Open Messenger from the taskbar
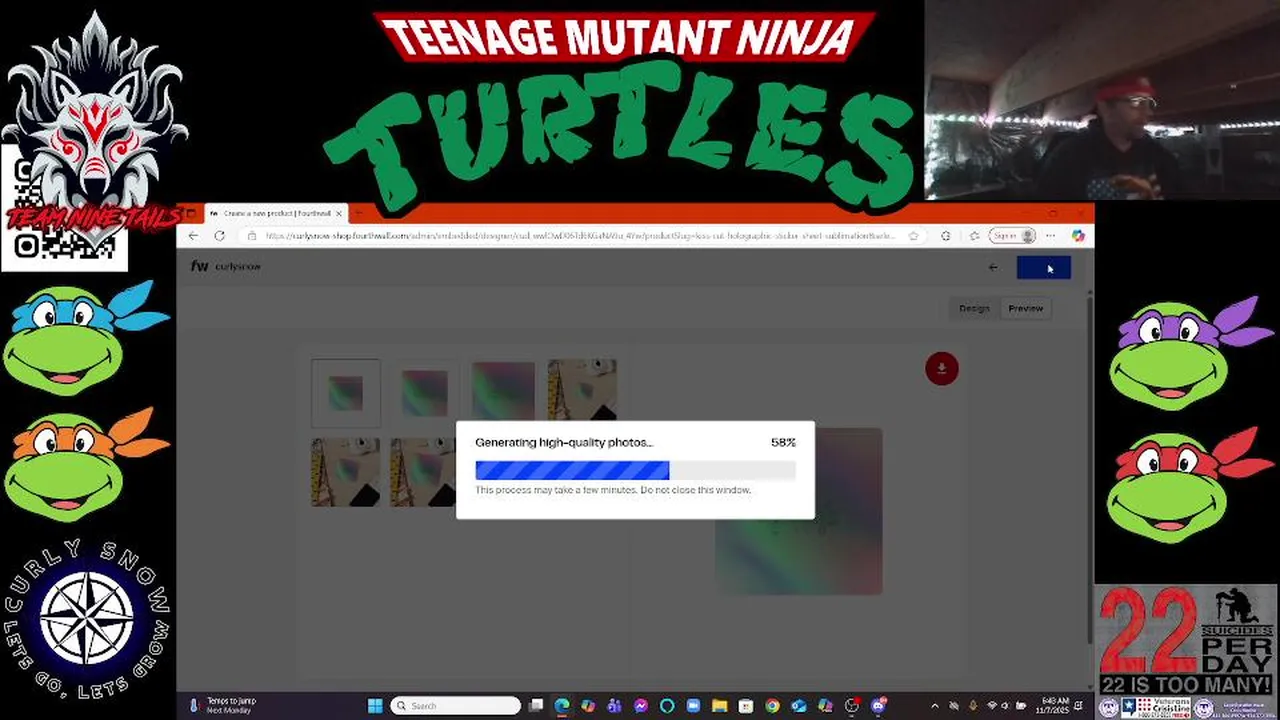Viewport: 1280px width, 720px height. (x=641, y=706)
